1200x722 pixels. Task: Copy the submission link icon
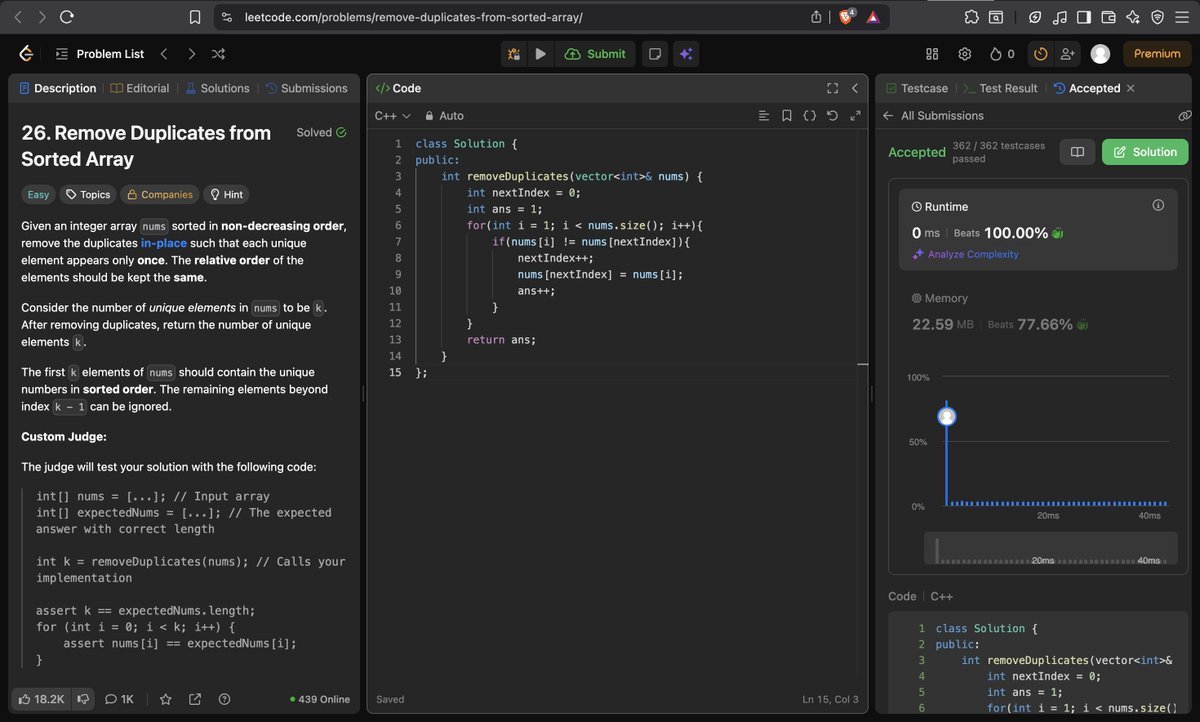click(x=1184, y=116)
